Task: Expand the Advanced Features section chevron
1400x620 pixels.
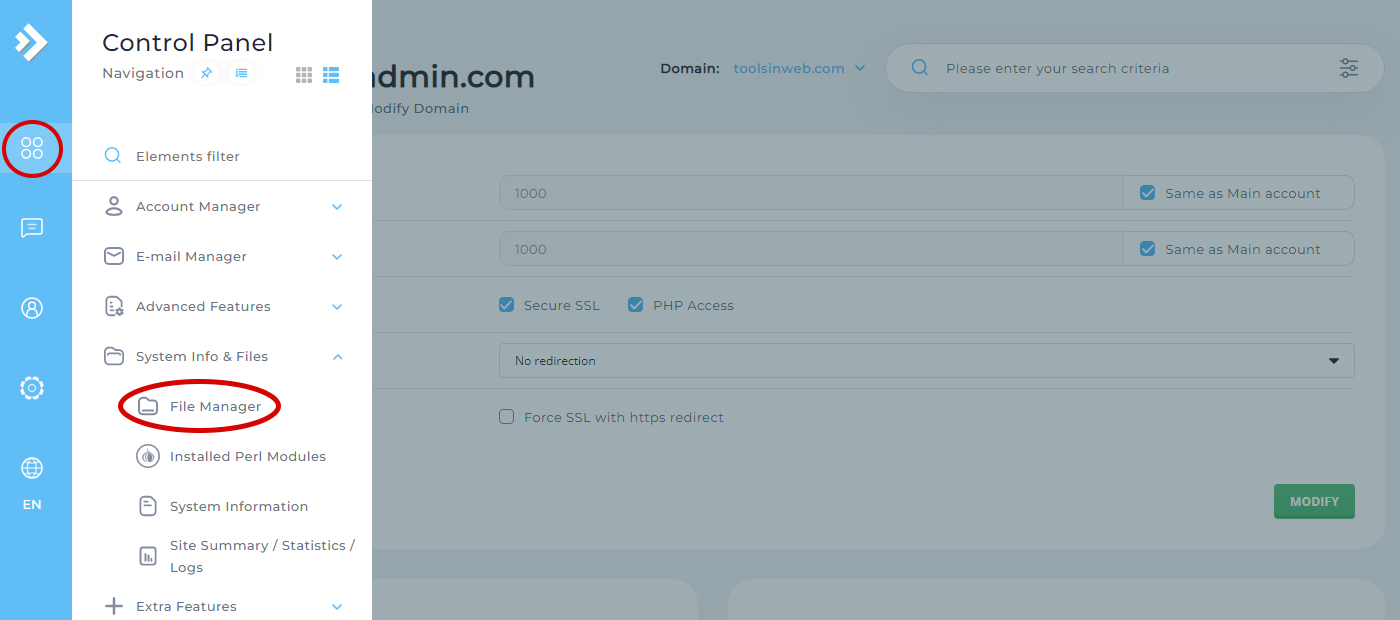Action: click(337, 307)
